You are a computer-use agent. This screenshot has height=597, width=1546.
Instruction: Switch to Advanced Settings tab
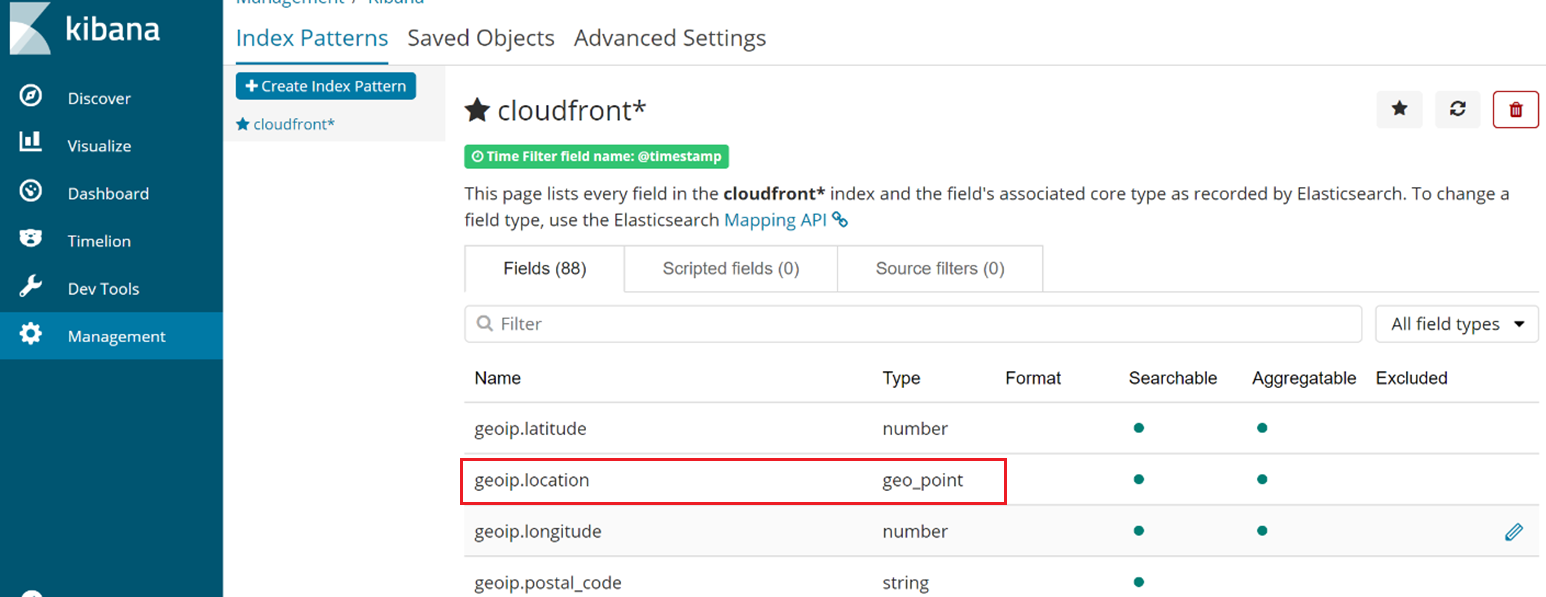(670, 38)
